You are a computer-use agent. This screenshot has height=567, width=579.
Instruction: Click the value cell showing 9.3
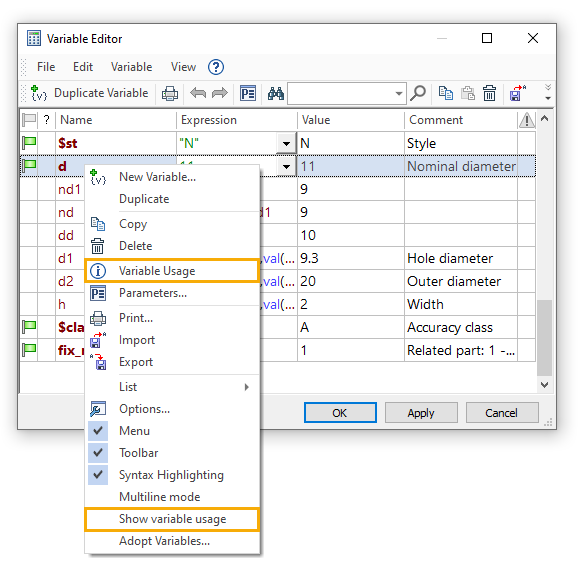pos(351,258)
